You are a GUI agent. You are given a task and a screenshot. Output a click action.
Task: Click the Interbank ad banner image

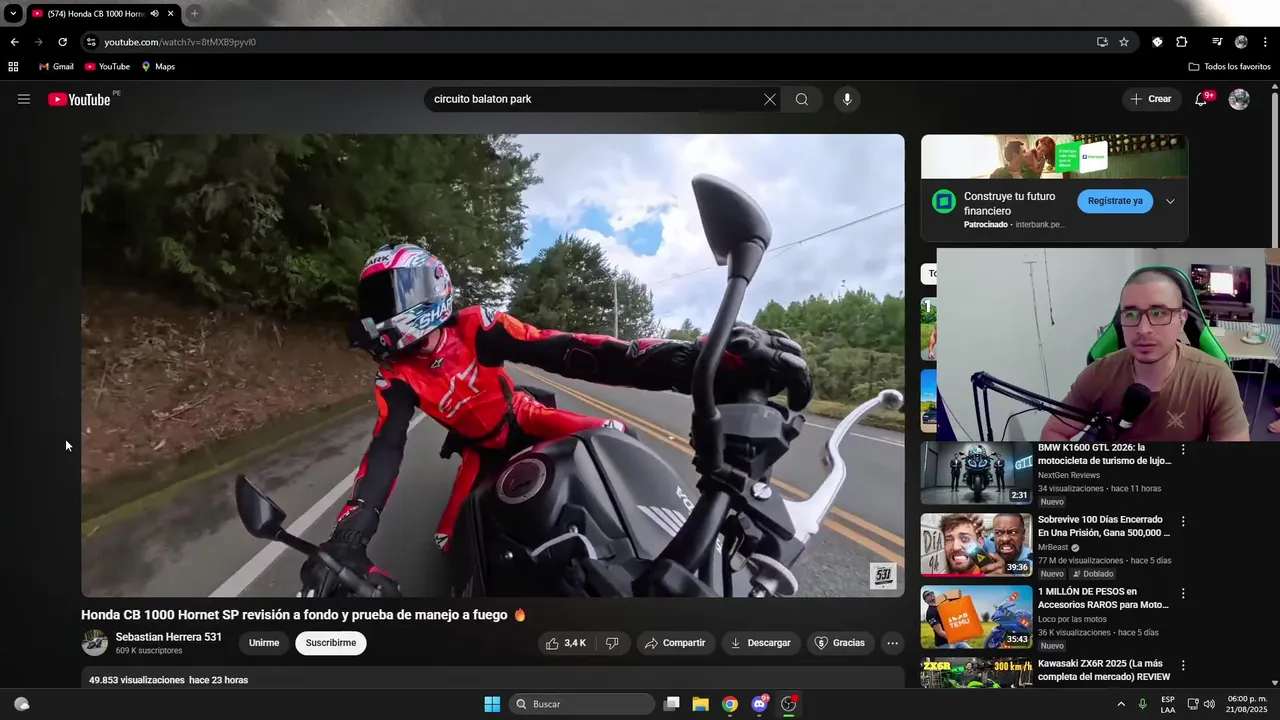tap(1054, 156)
